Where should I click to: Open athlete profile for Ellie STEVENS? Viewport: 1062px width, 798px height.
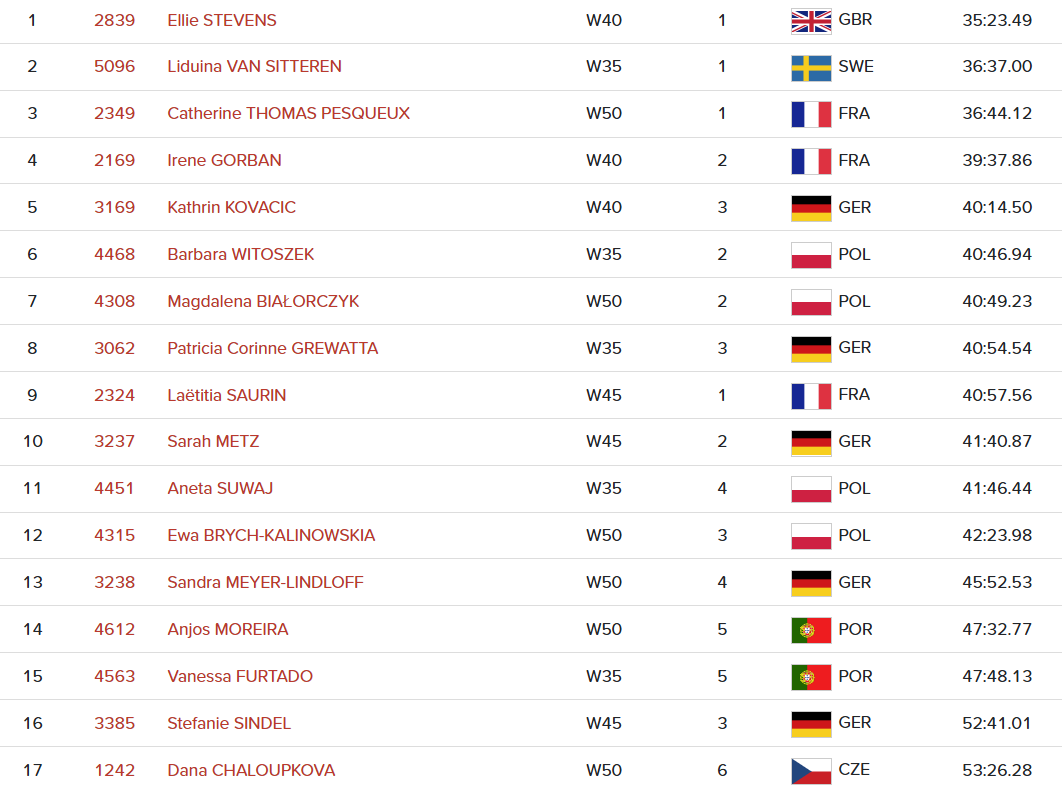point(222,20)
